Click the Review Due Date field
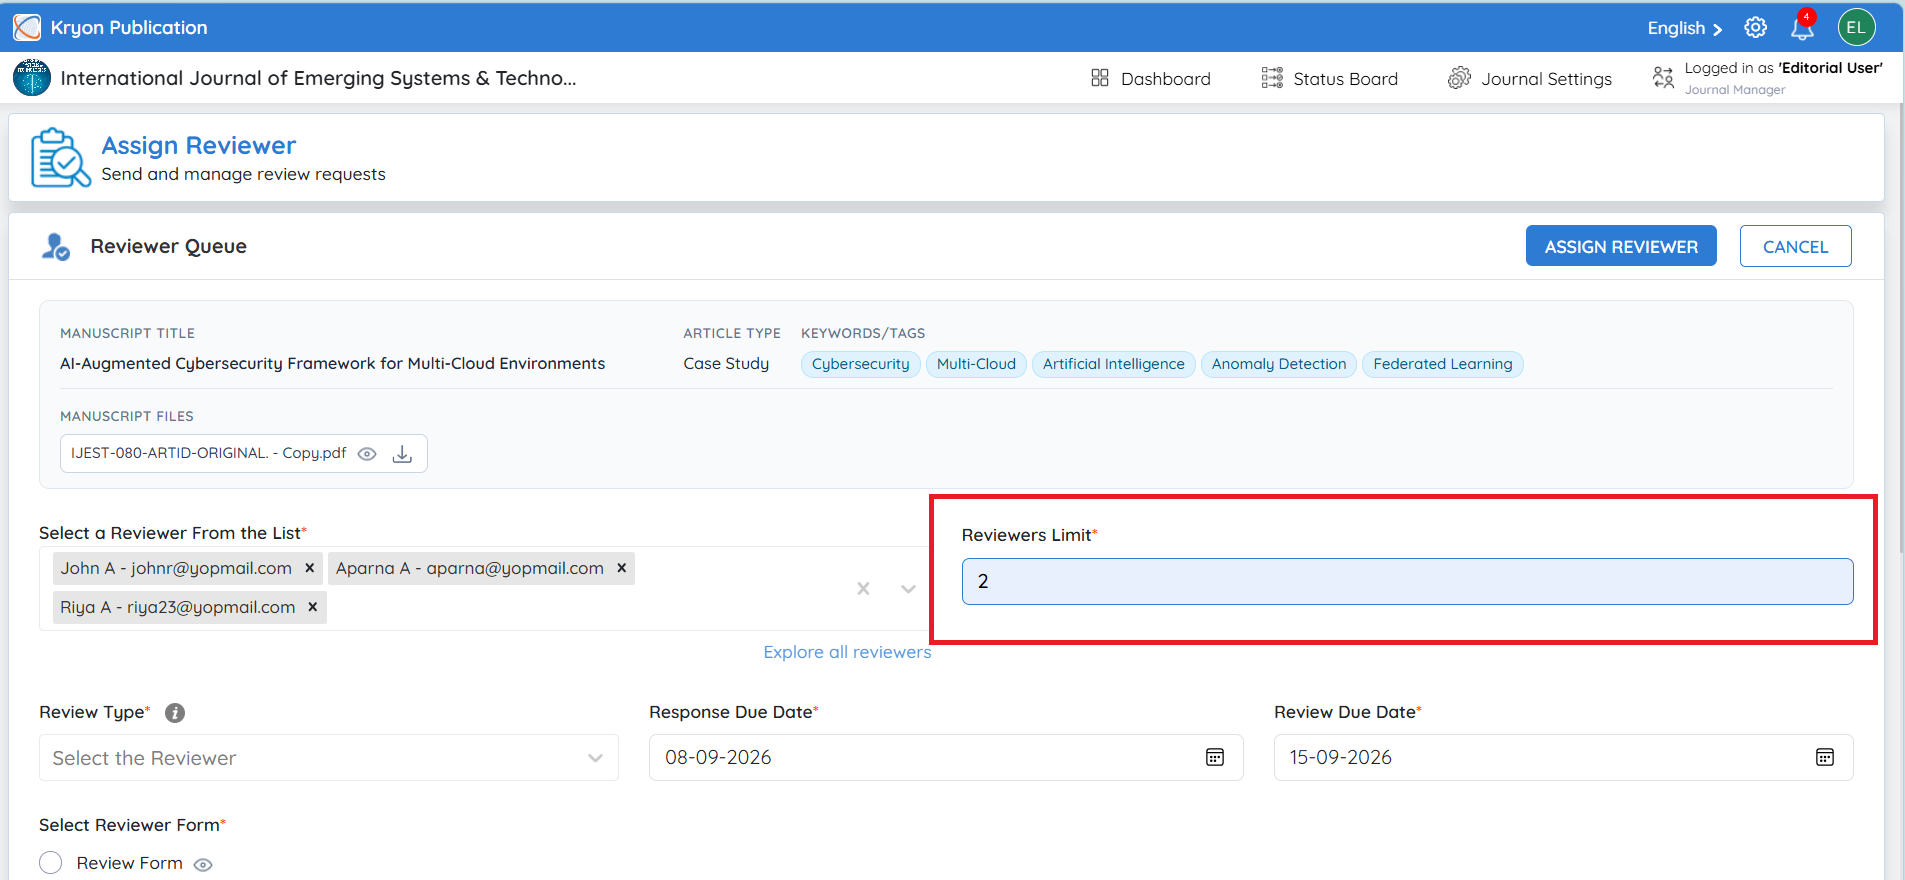This screenshot has width=1905, height=880. click(1563, 758)
